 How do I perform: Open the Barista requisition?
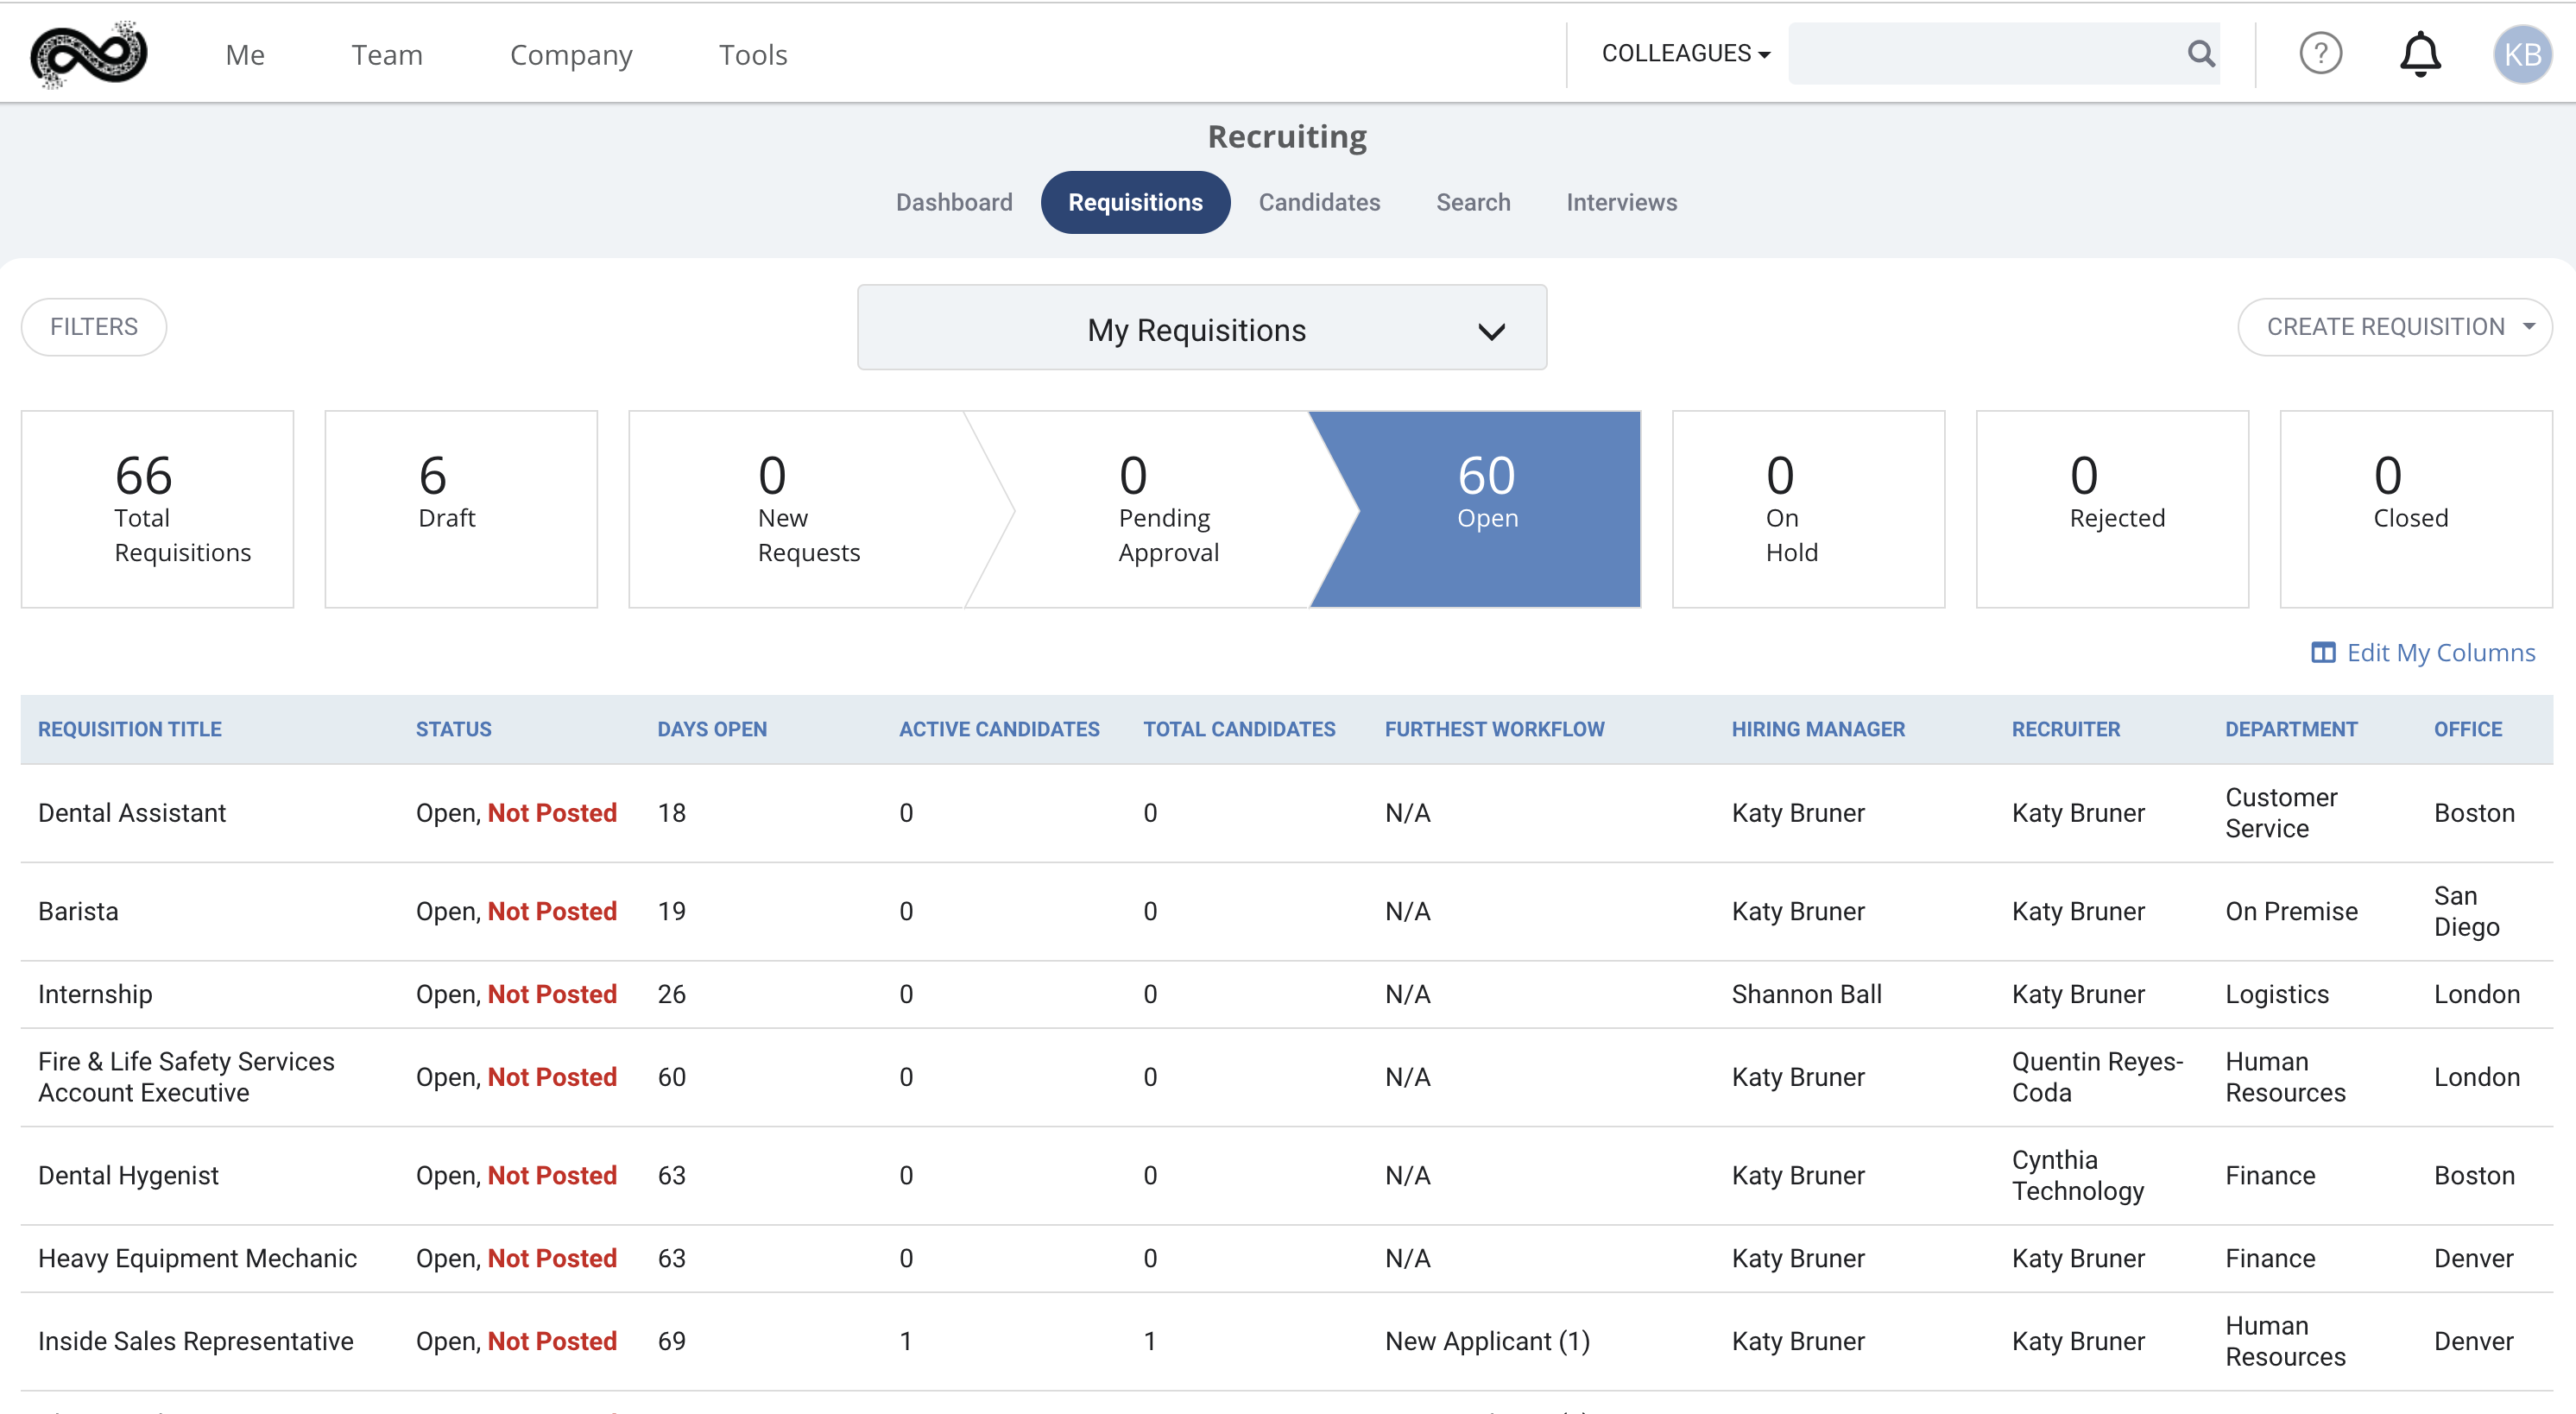tap(78, 910)
